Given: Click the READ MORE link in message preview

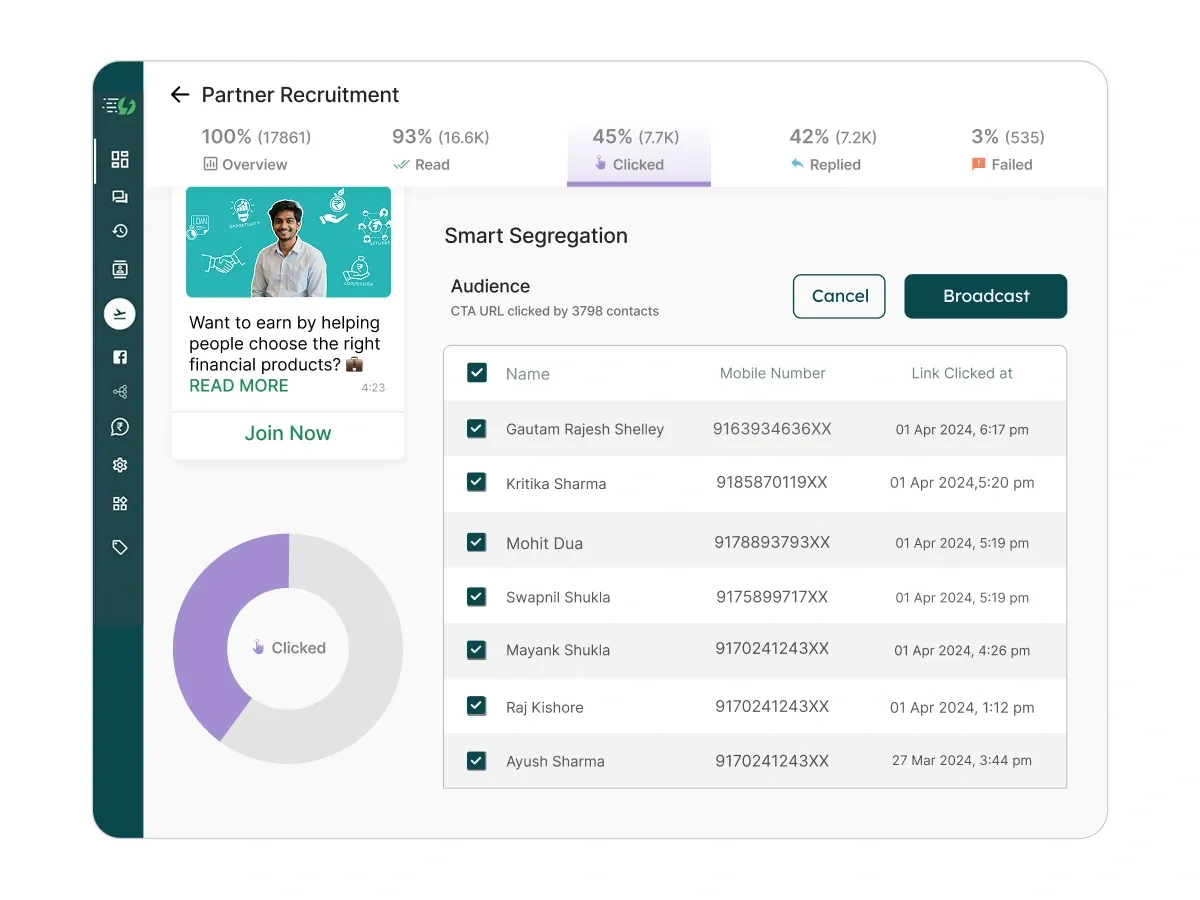Looking at the screenshot, I should tap(238, 385).
